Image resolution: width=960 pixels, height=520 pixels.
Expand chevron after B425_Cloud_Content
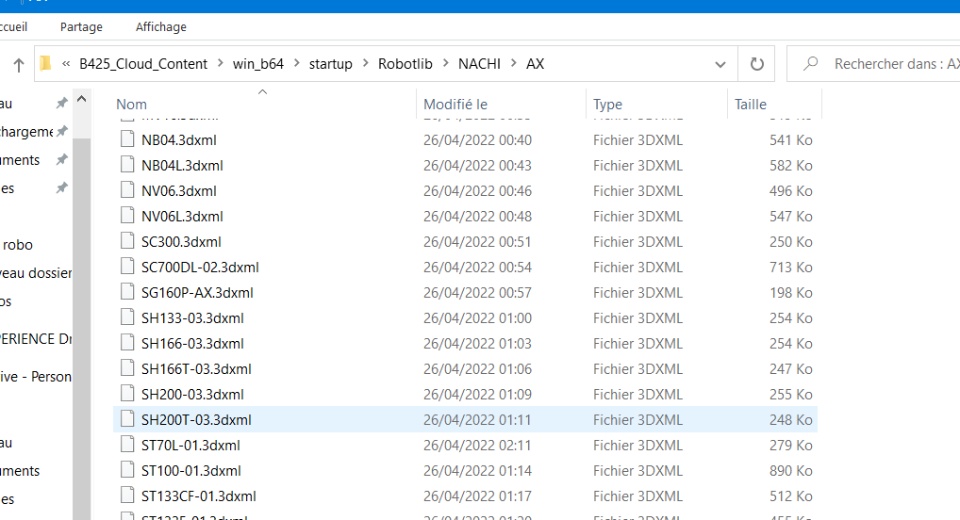(220, 64)
